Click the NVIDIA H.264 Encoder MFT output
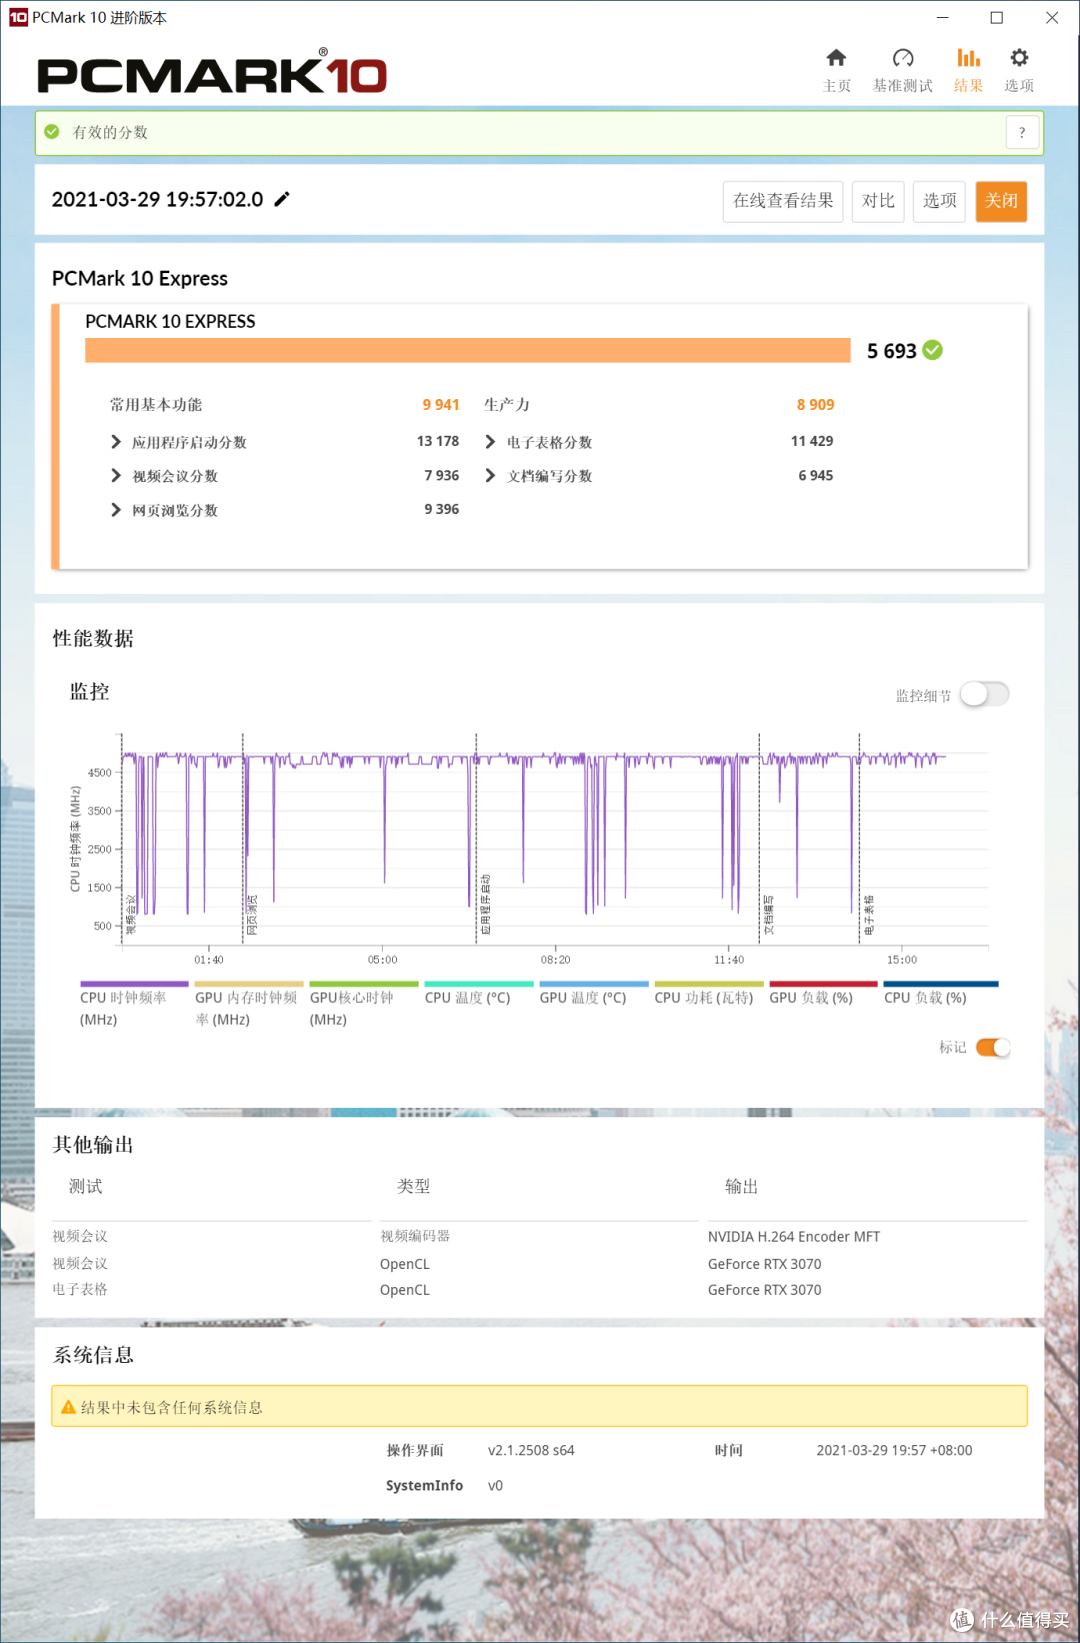Screen dimensions: 1080x1643 794,1237
